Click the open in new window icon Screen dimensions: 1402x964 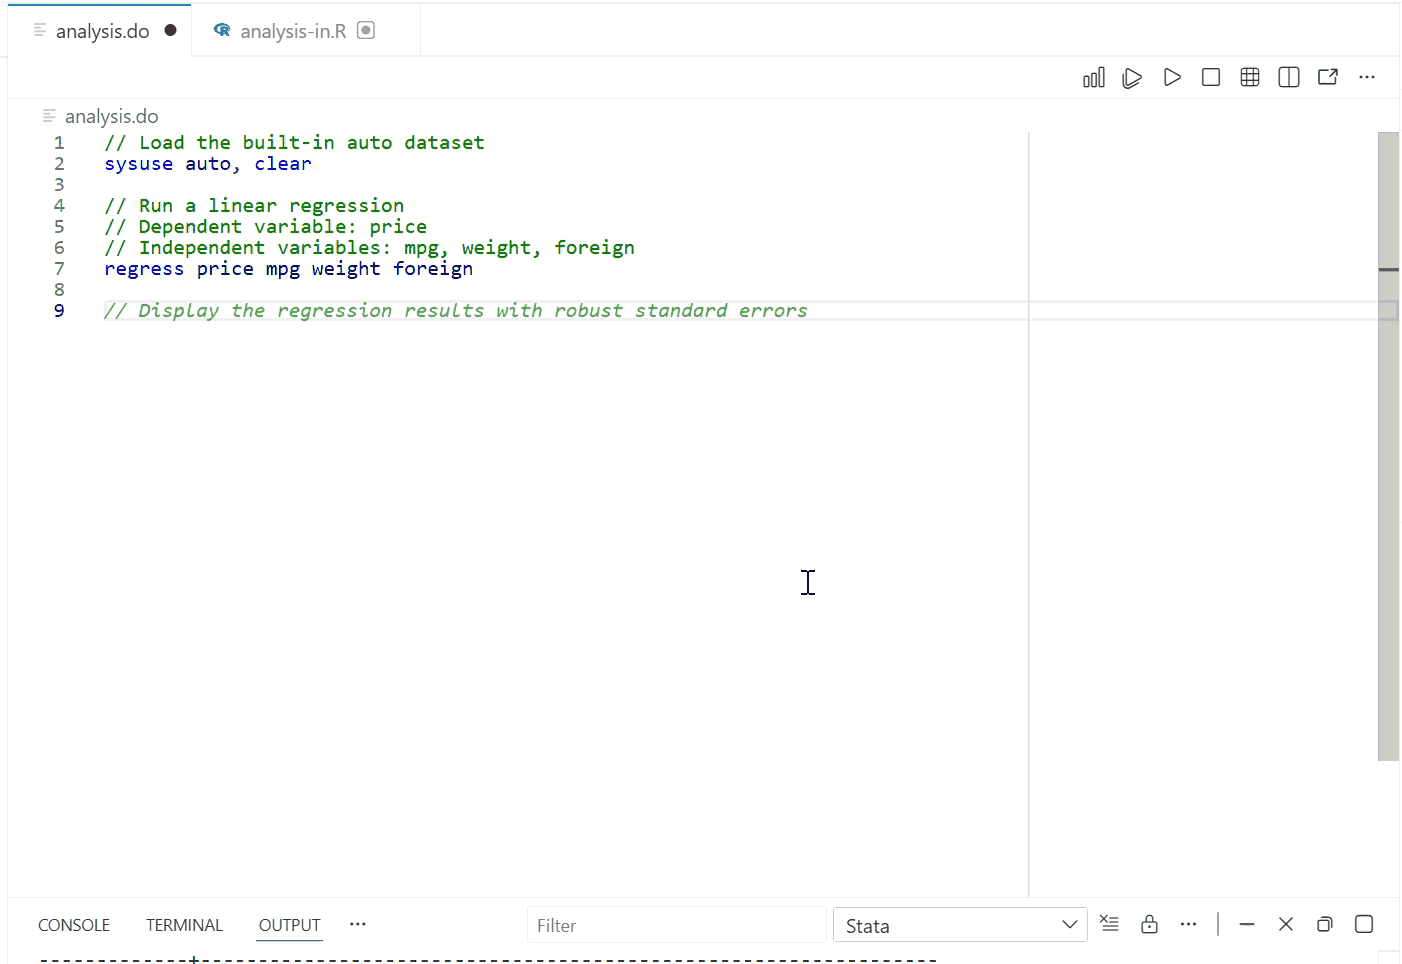coord(1327,78)
